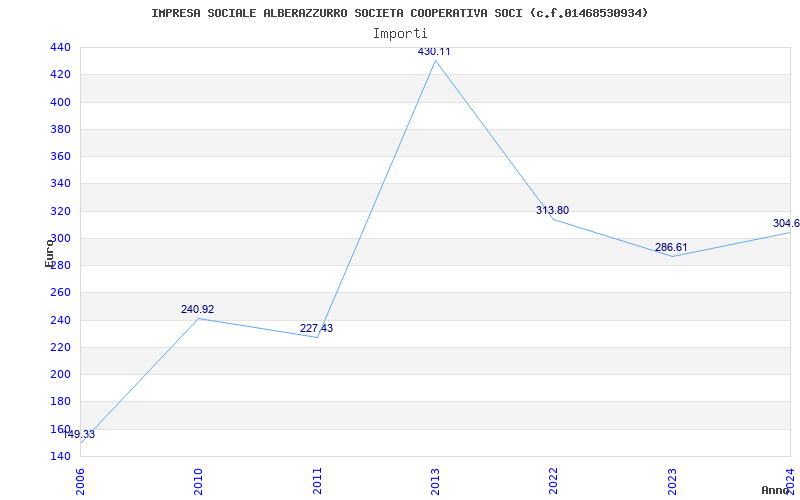The width and height of the screenshot is (800, 500).
Task: Select the 313.80 data label
Action: [x=553, y=210]
